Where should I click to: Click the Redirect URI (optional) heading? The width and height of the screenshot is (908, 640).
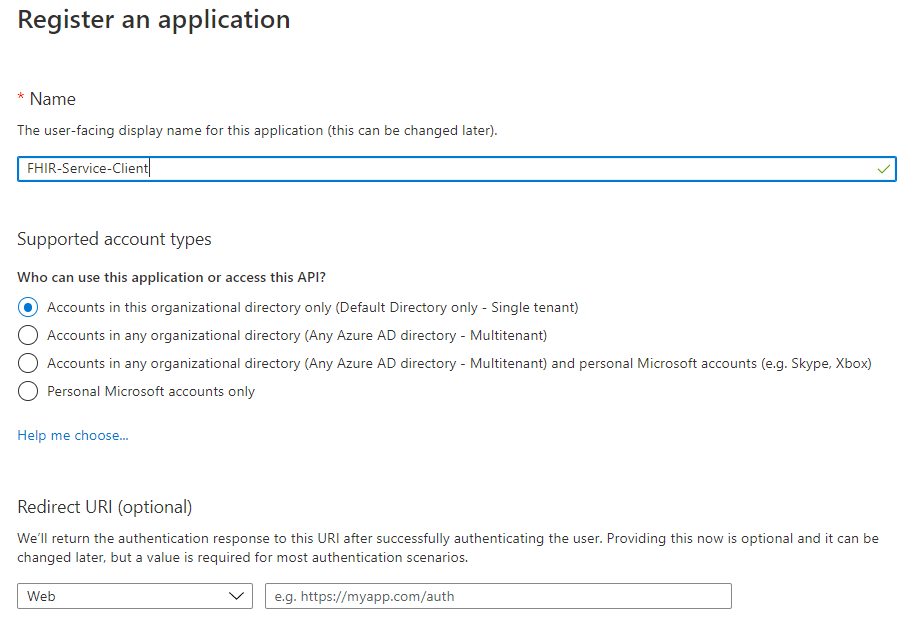coord(105,507)
